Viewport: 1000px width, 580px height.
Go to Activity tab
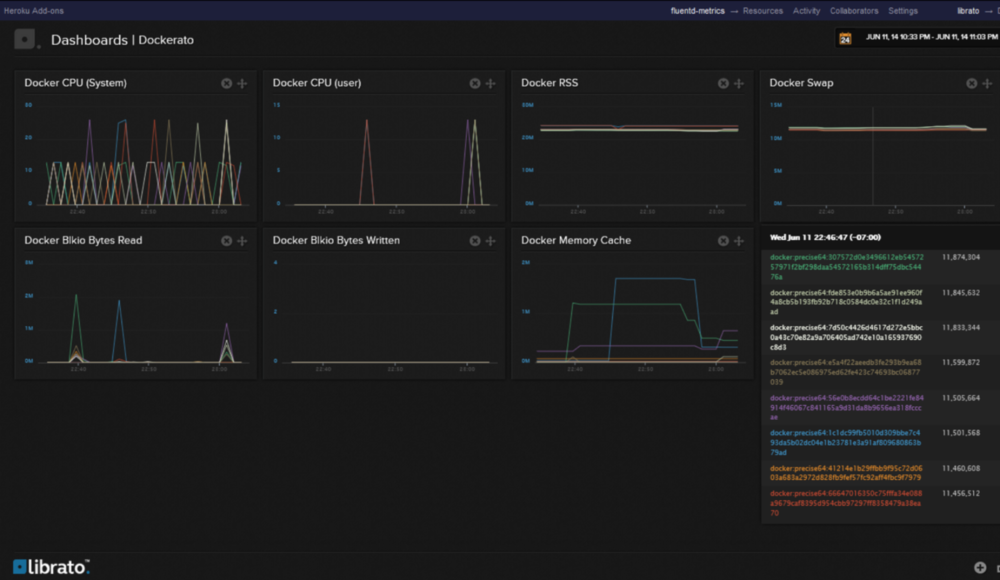[806, 11]
